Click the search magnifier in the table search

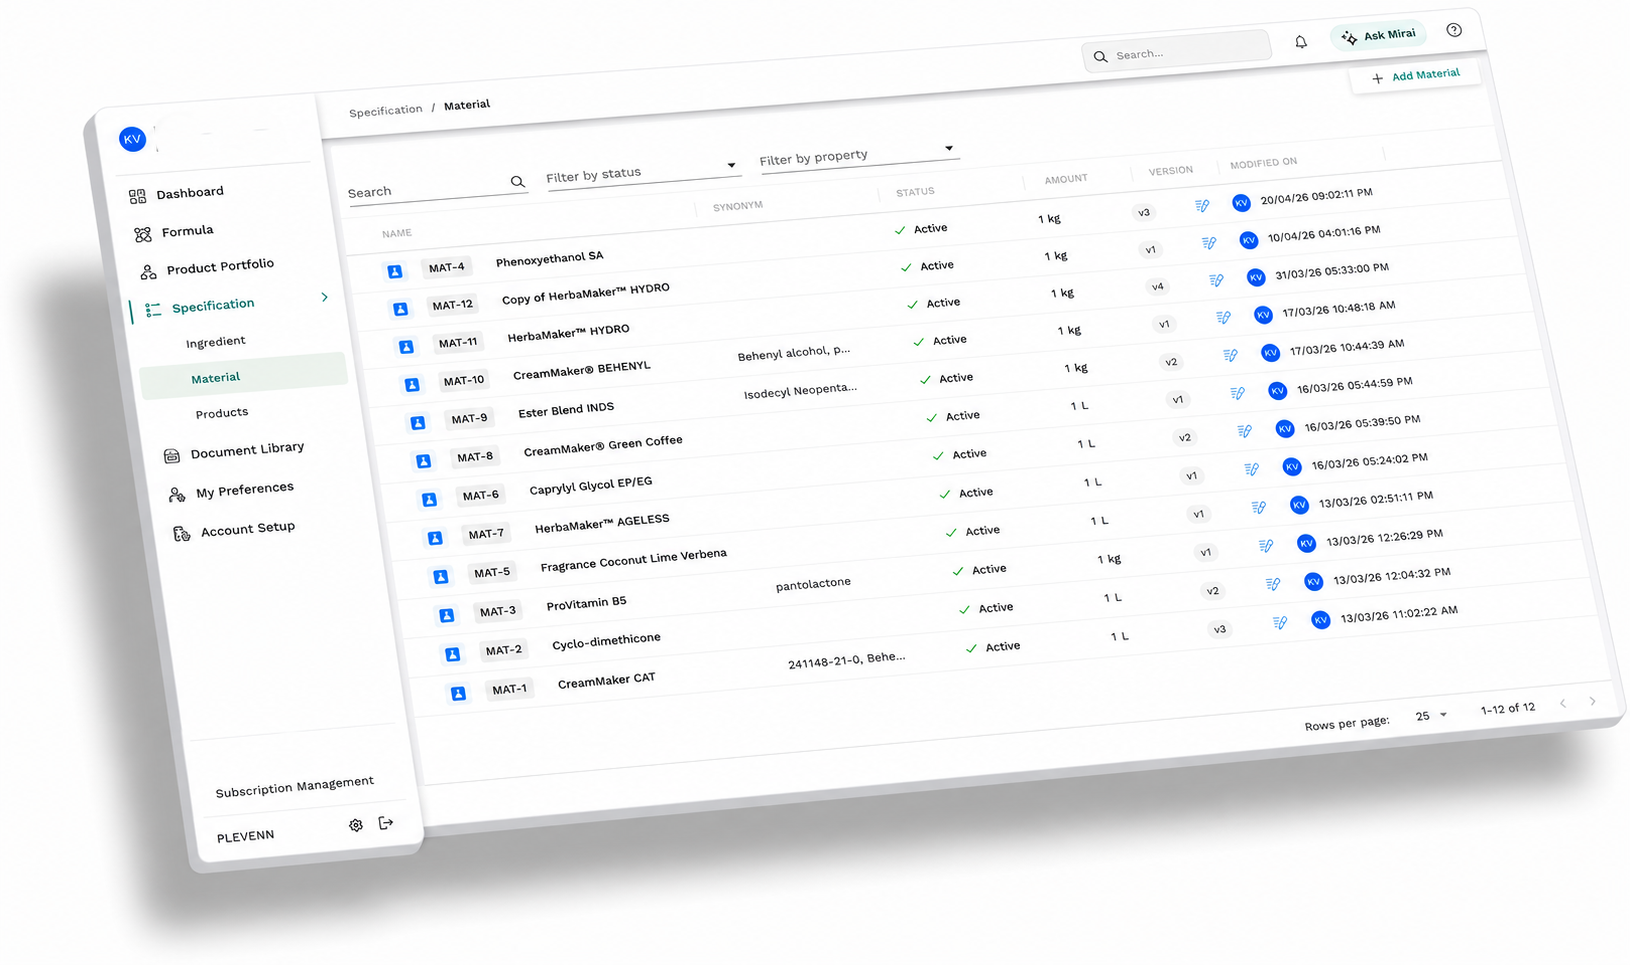[x=517, y=181]
